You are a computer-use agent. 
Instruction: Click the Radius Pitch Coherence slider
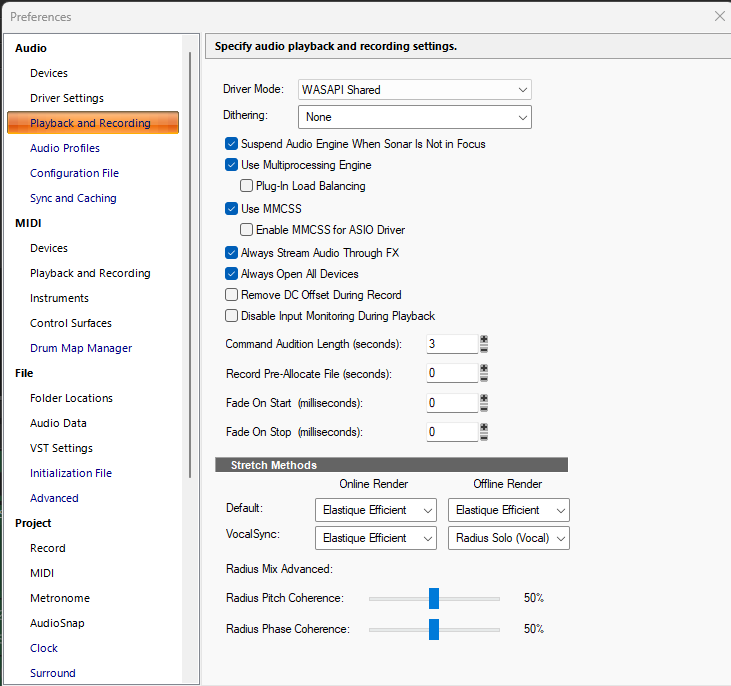click(434, 598)
